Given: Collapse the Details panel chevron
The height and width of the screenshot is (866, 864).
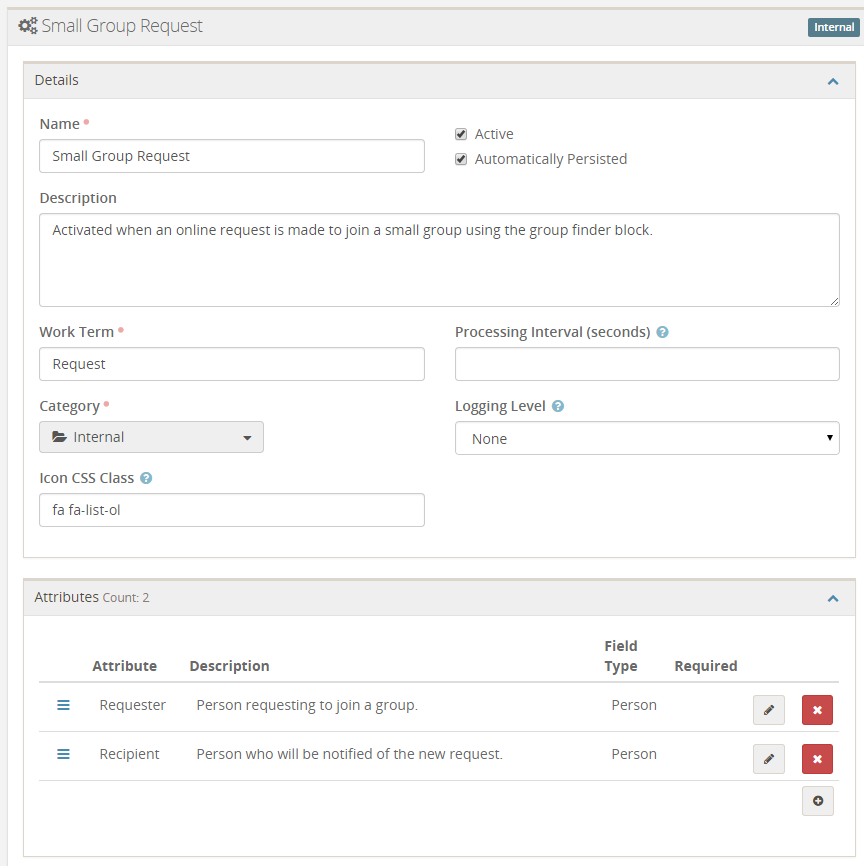Looking at the screenshot, I should pos(833,81).
